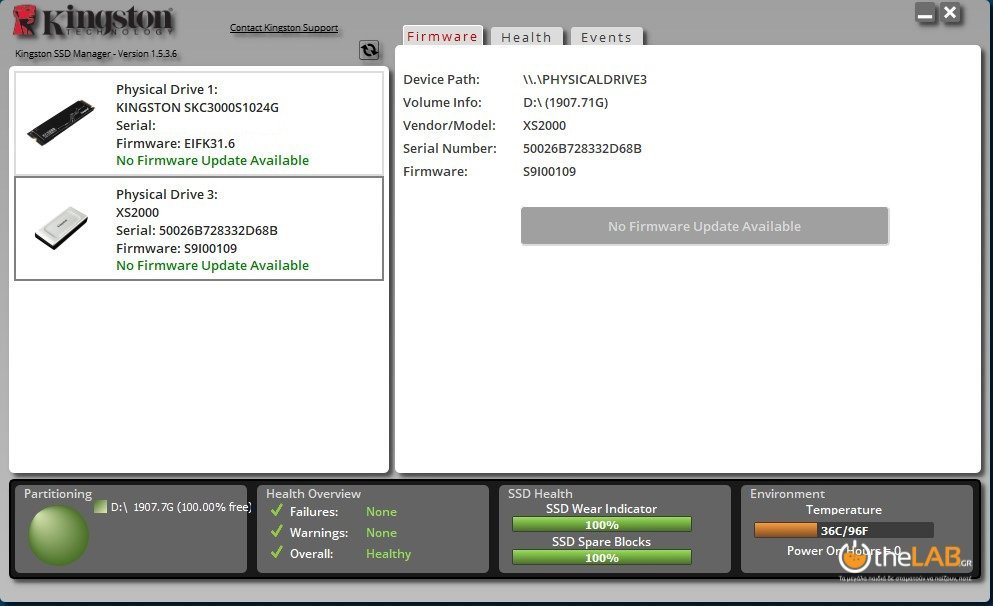Image resolution: width=993 pixels, height=606 pixels.
Task: Click the KINGSTON SKC3000S1024G model text
Action: point(197,107)
